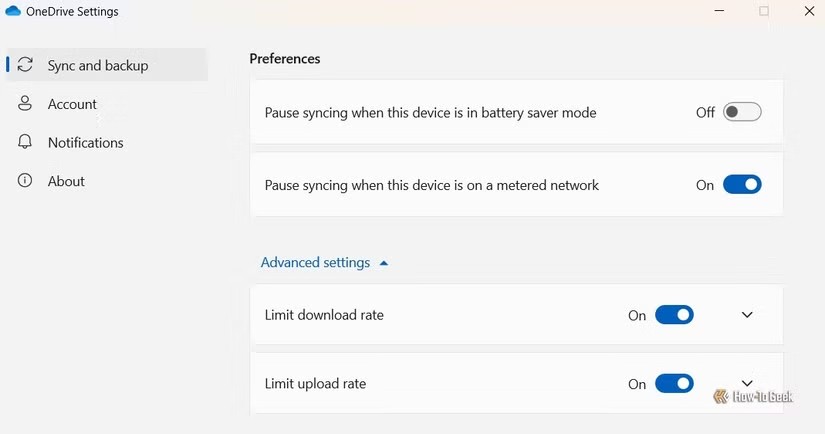Minimize the OneDrive Settings window
Image resolution: width=825 pixels, height=434 pixels.
tap(720, 11)
